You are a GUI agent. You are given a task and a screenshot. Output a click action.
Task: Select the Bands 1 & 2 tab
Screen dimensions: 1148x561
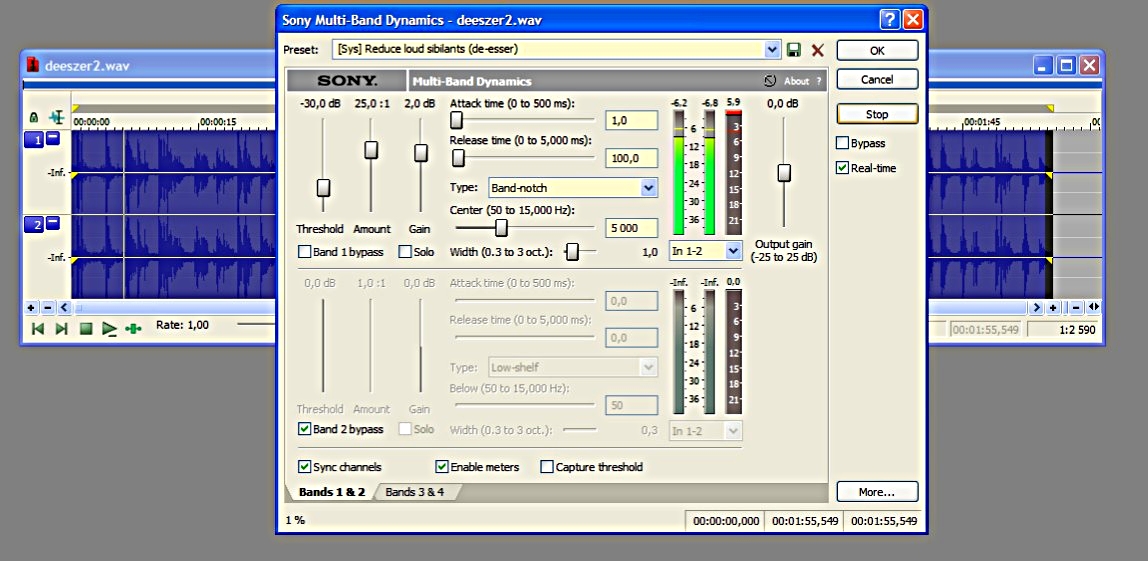click(332, 492)
